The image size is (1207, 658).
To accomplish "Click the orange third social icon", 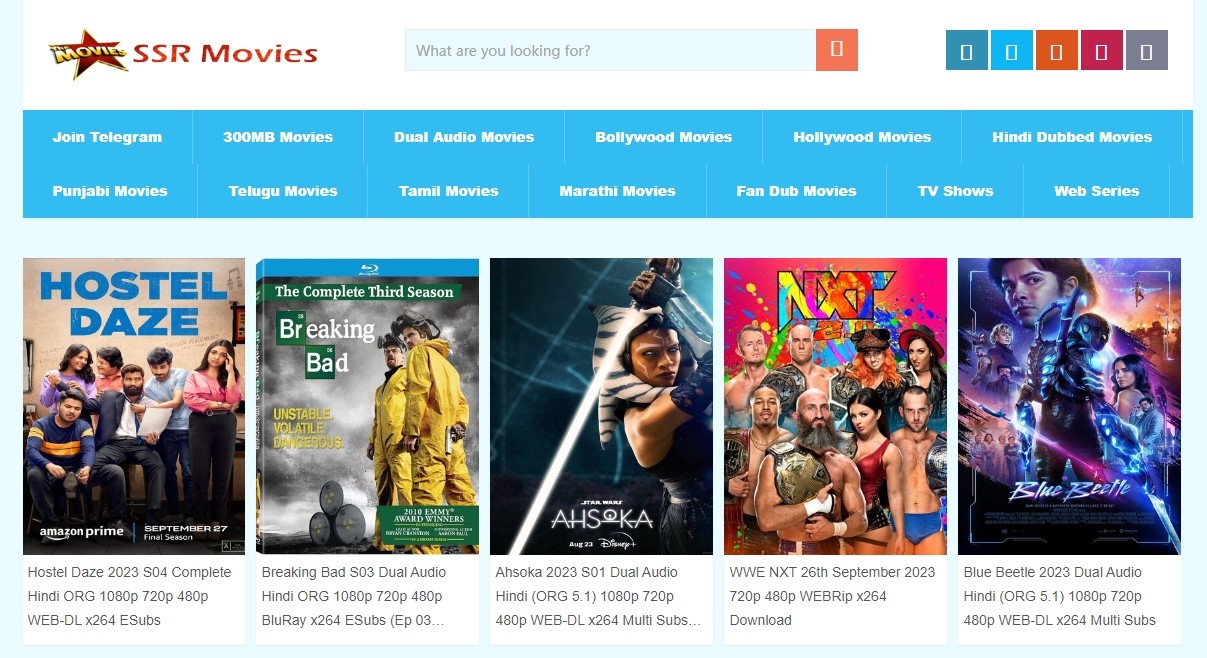I will click(x=1057, y=50).
